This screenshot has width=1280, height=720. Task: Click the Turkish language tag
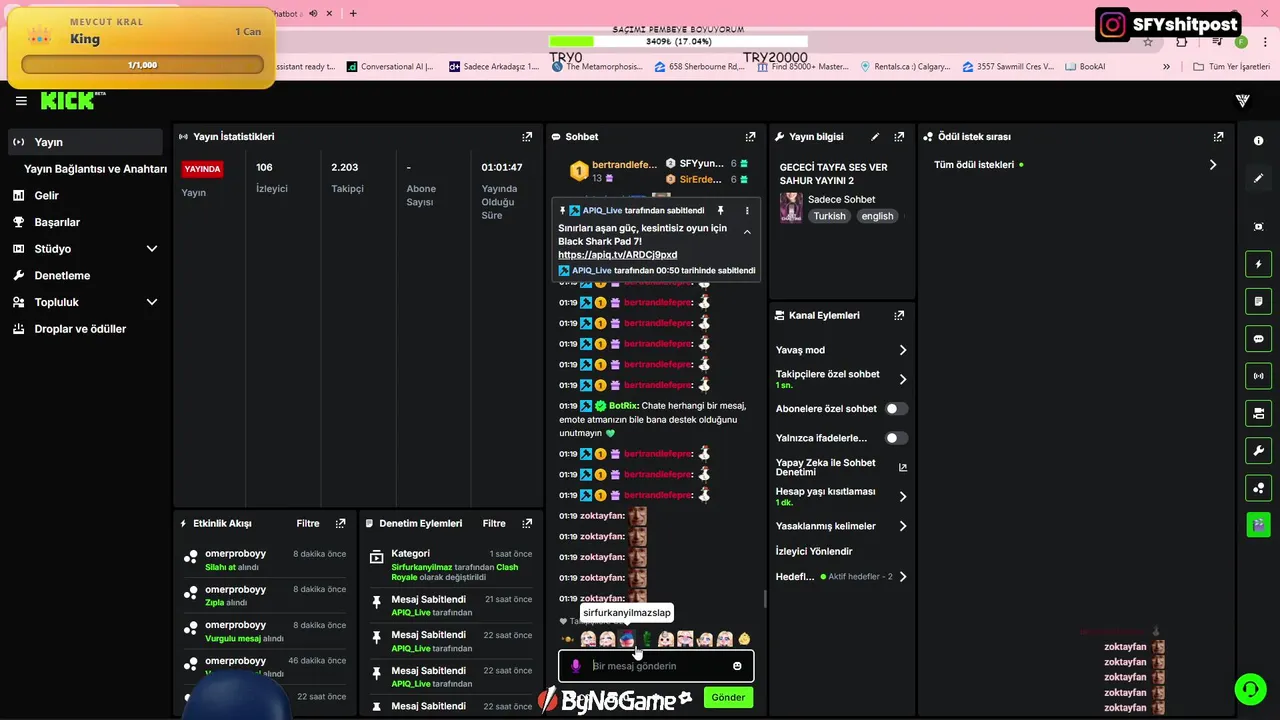[x=829, y=216]
